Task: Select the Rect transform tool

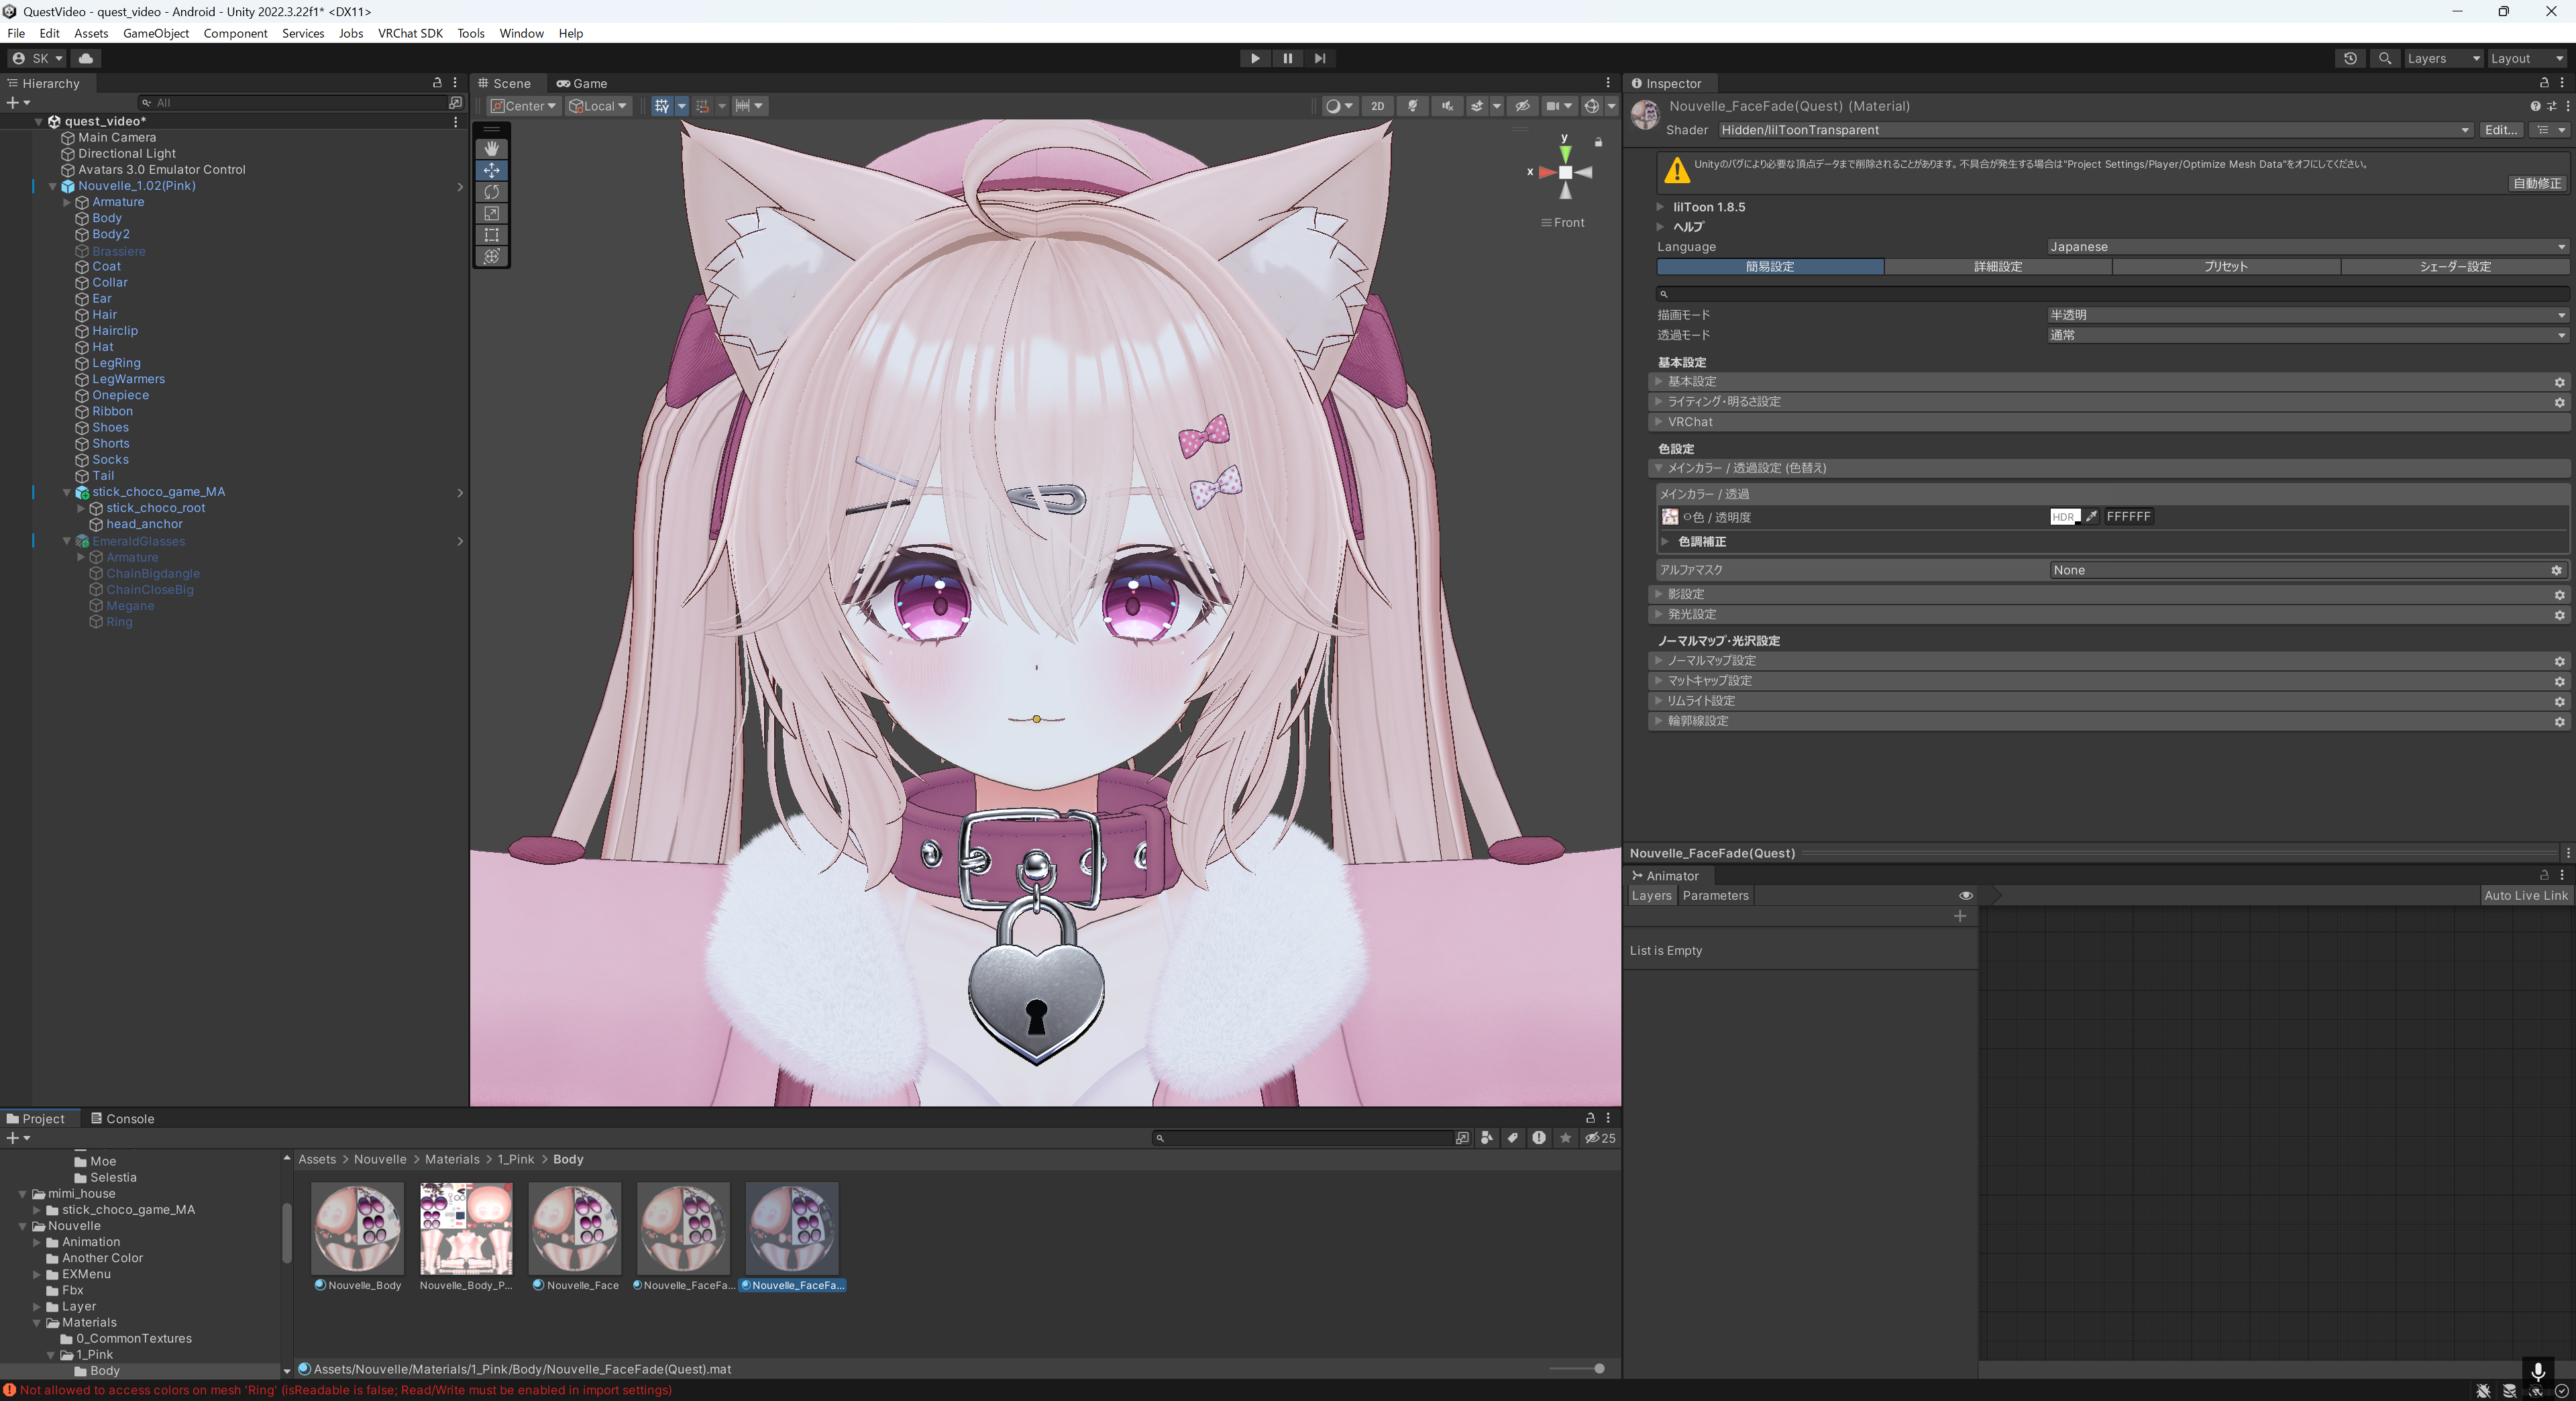Action: [x=491, y=235]
